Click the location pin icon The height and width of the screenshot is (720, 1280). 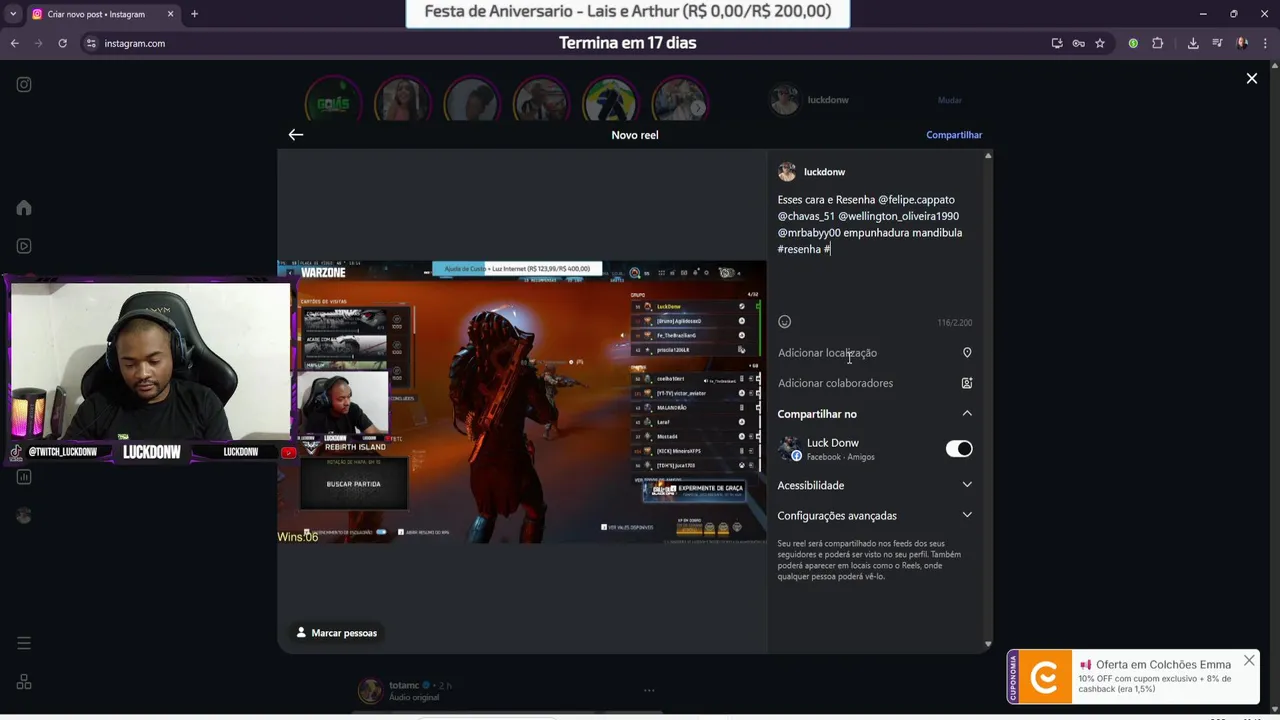click(967, 353)
